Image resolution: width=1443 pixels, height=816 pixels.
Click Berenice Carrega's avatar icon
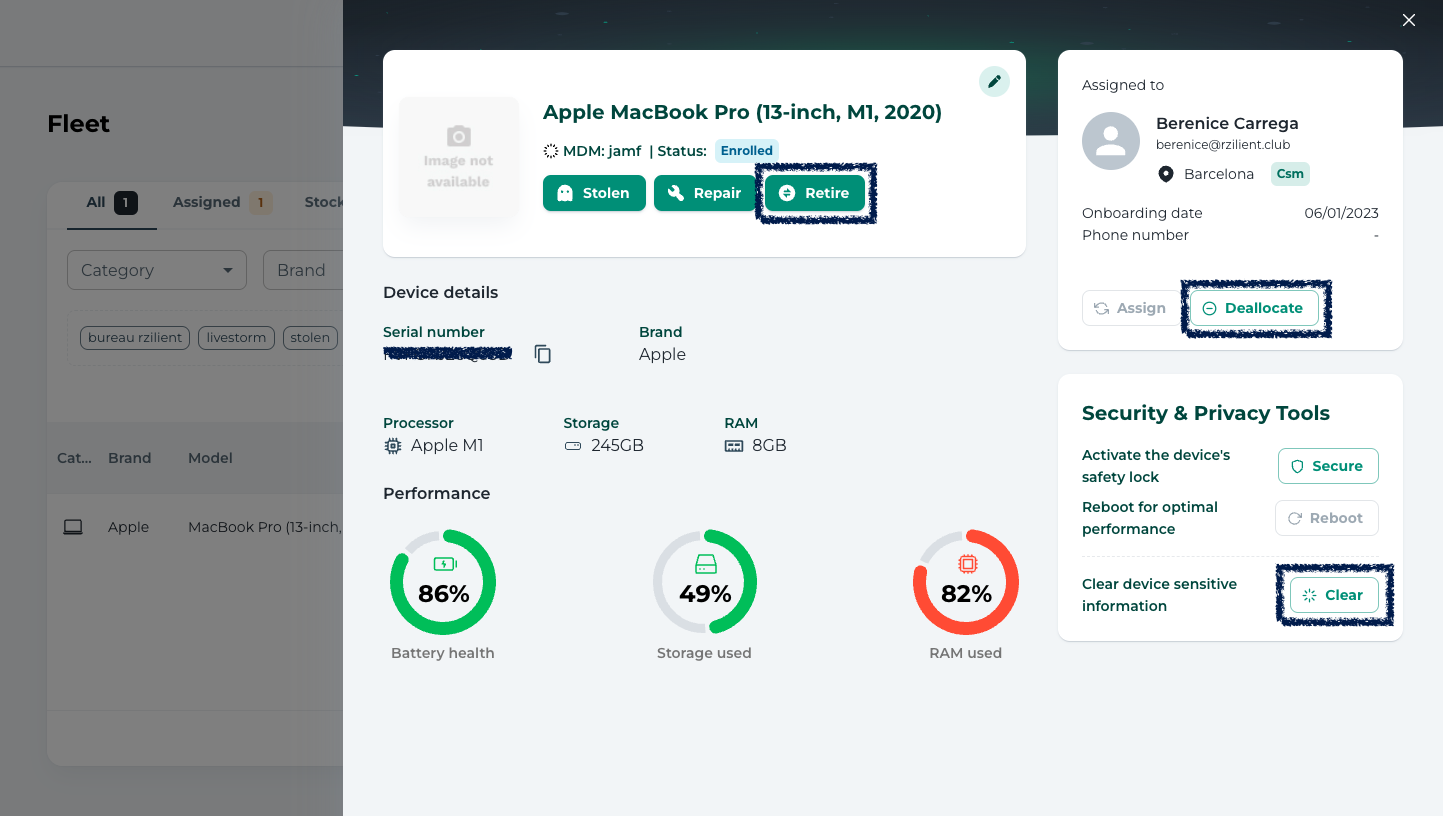click(x=1111, y=141)
